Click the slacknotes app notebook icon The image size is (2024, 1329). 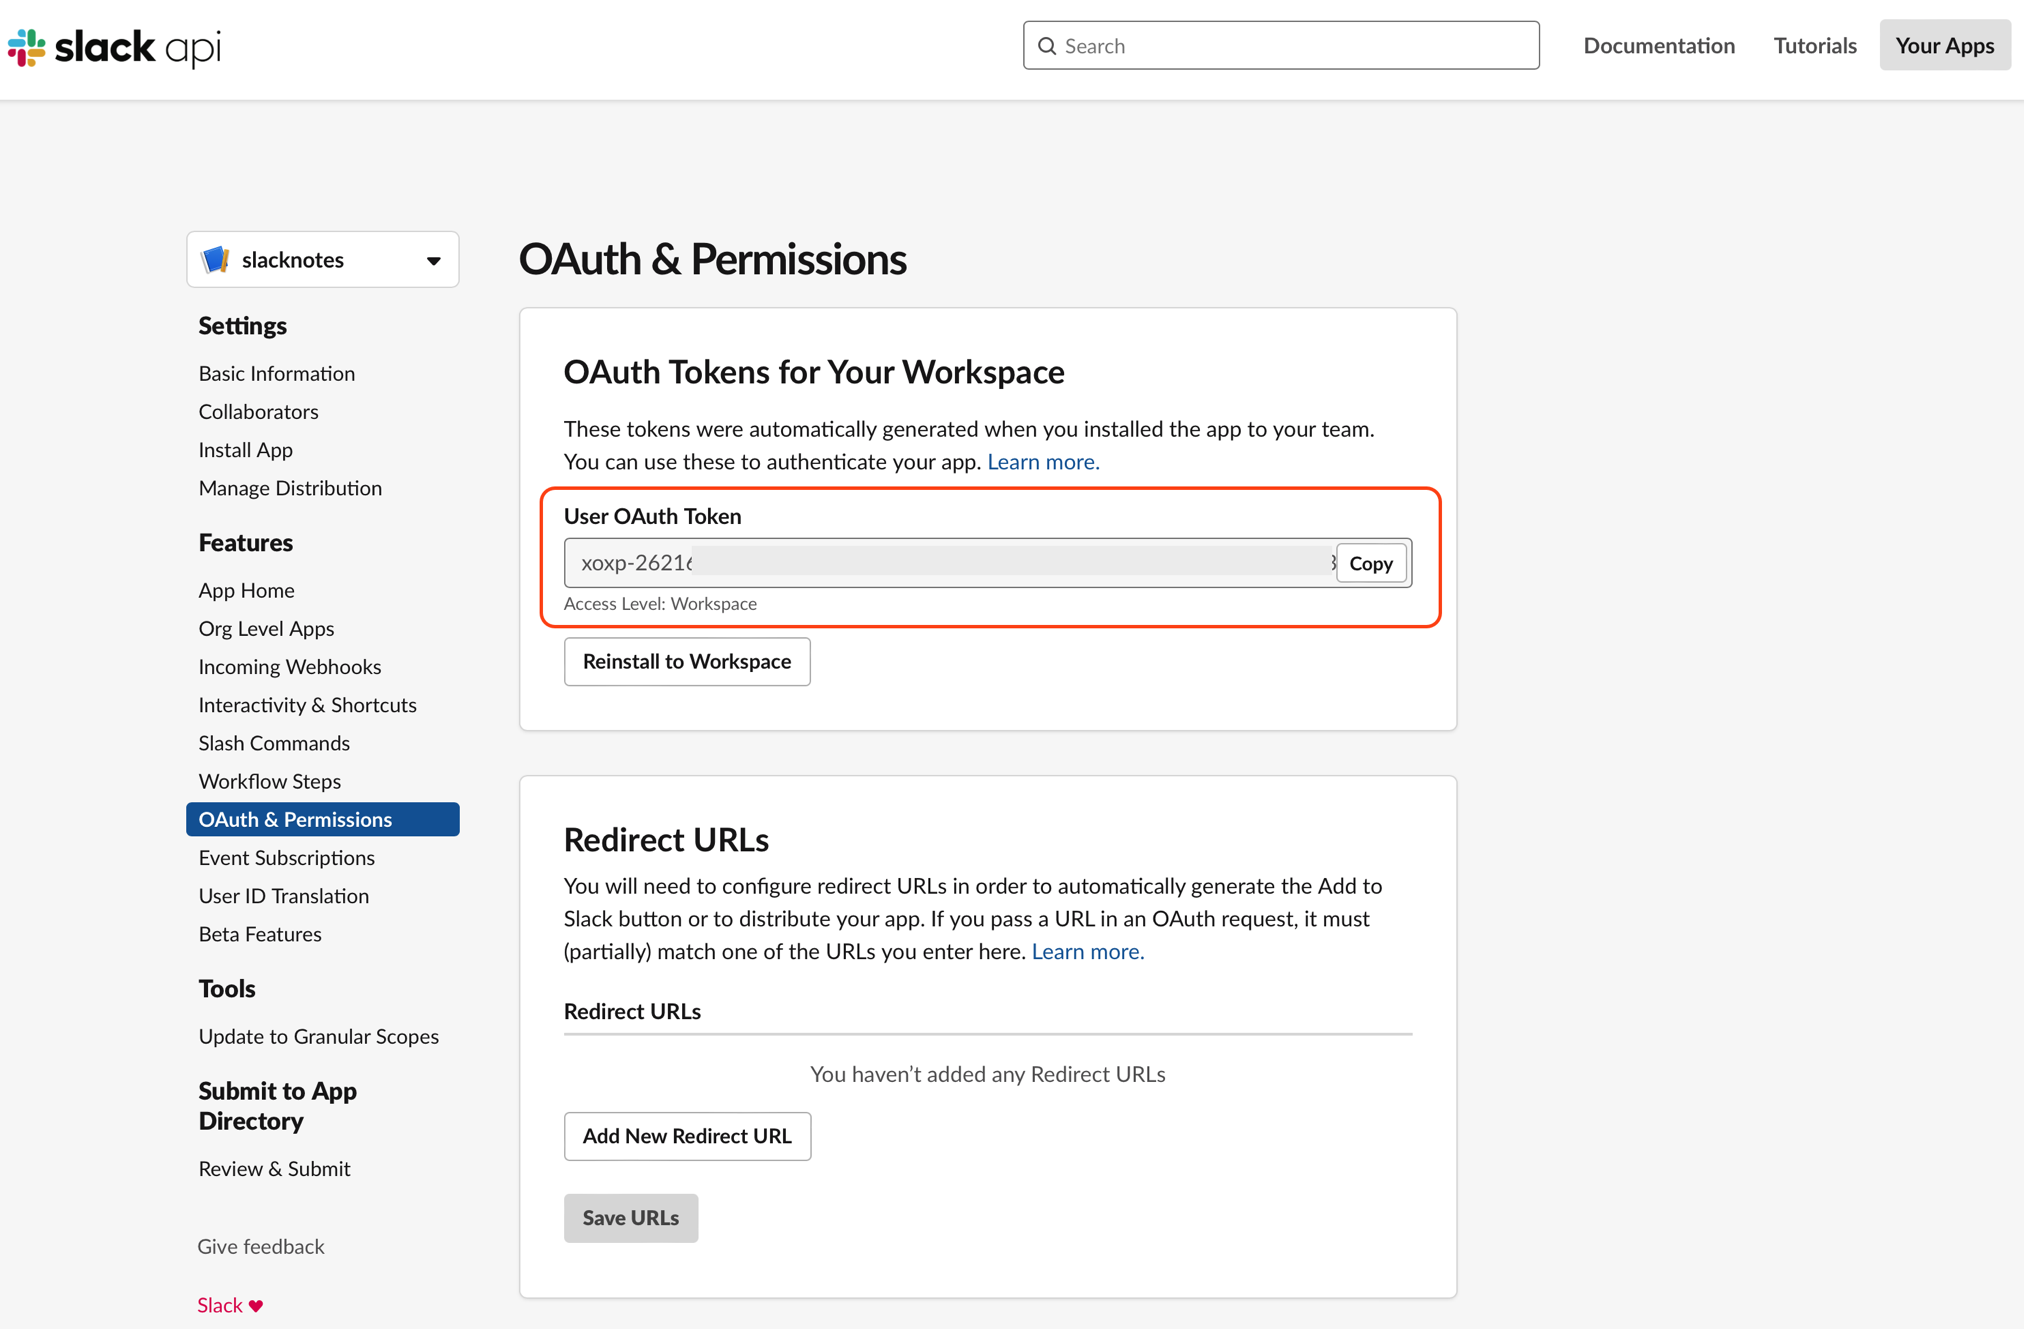click(215, 260)
